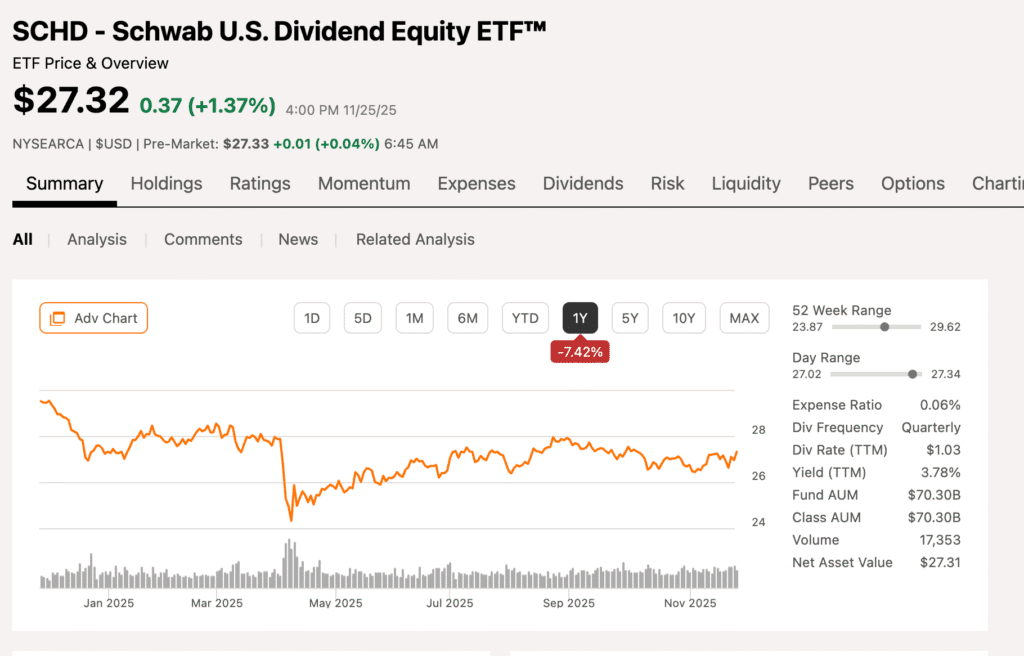Select the 5Y chart range
This screenshot has height=656, width=1024.
(630, 318)
